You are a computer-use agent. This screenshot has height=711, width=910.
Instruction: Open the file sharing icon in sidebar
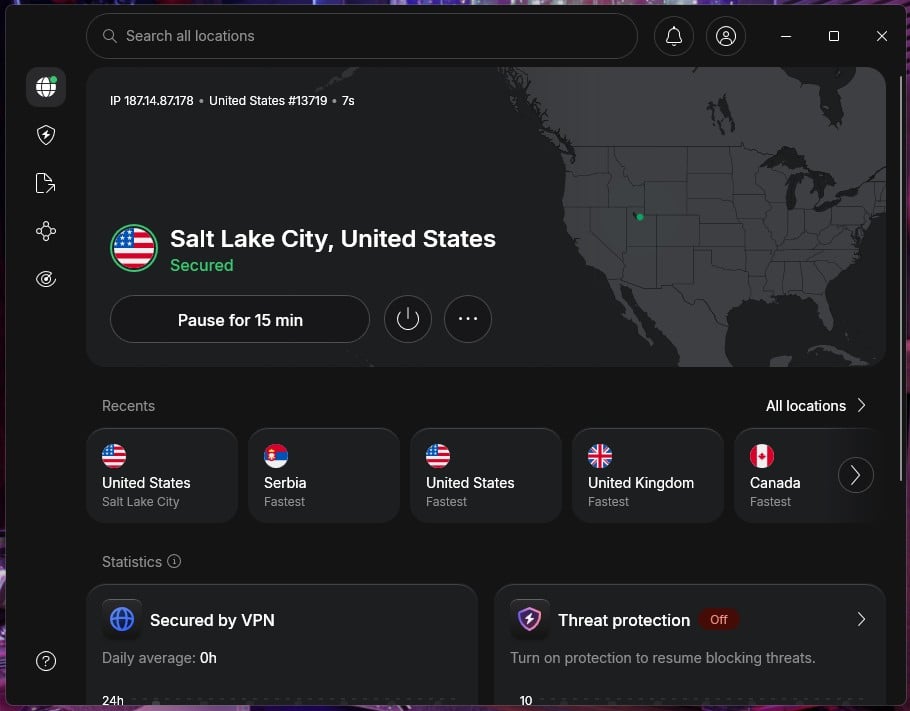[x=46, y=183]
